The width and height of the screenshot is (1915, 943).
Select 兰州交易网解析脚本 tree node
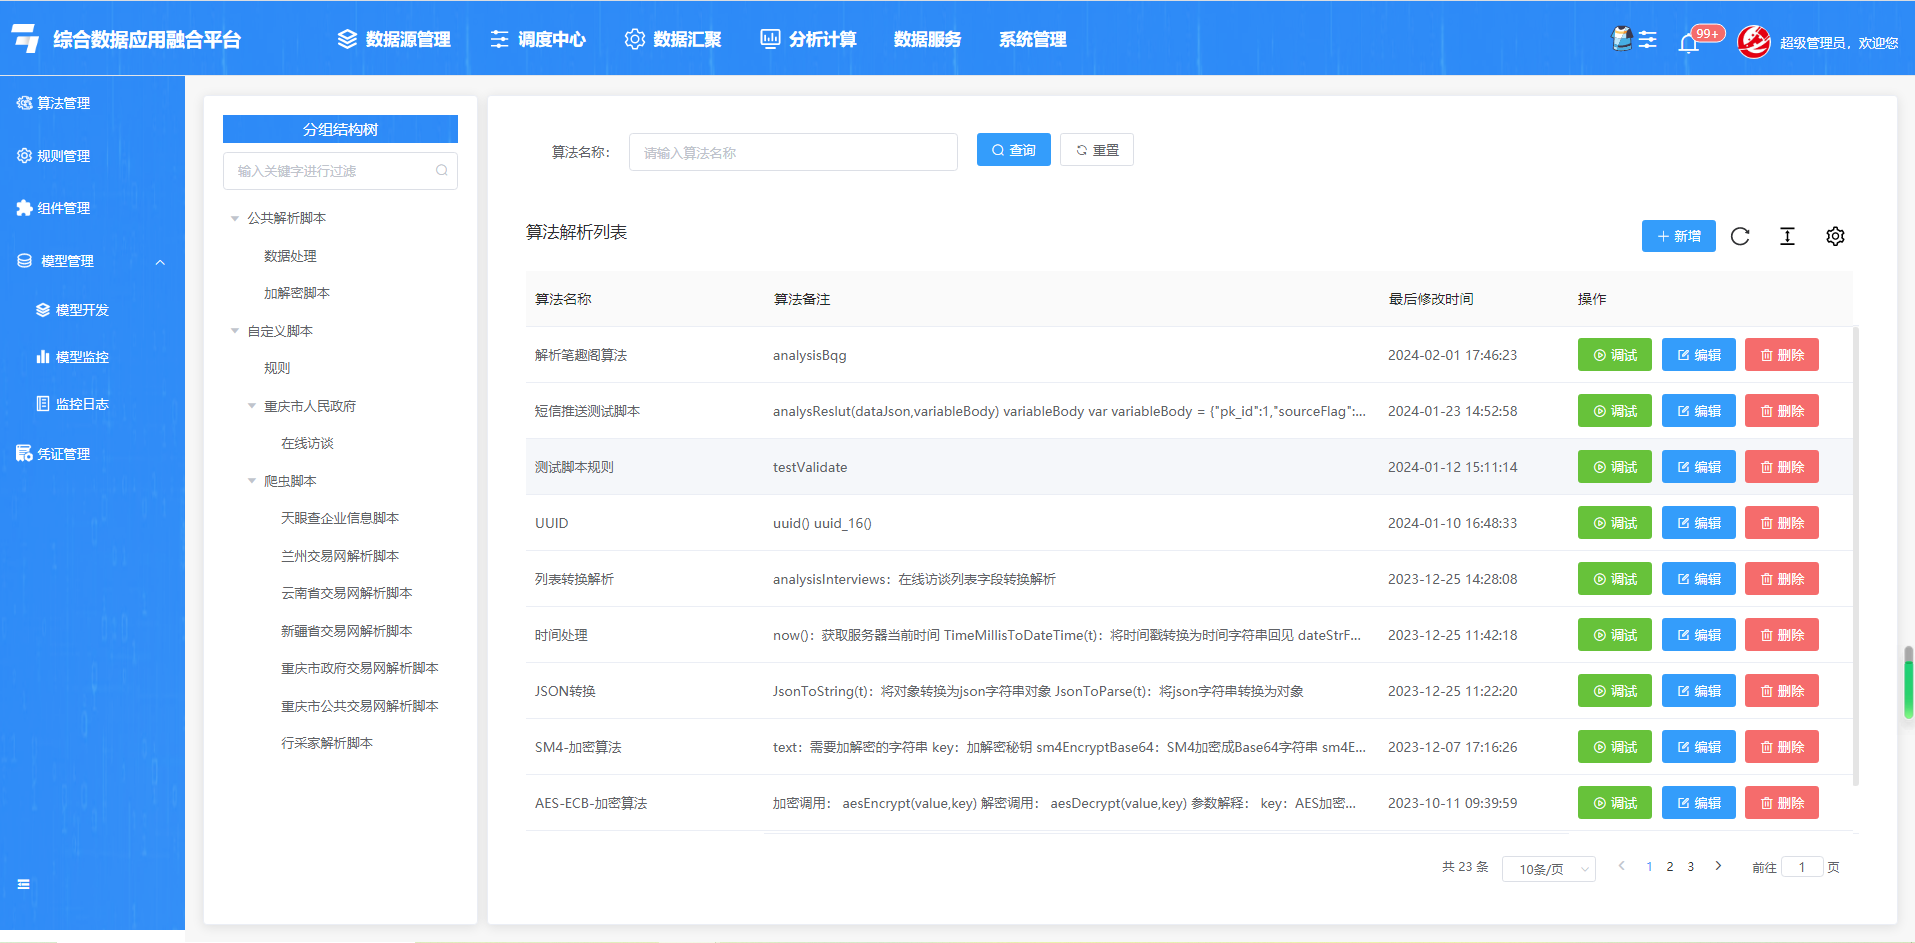340,556
